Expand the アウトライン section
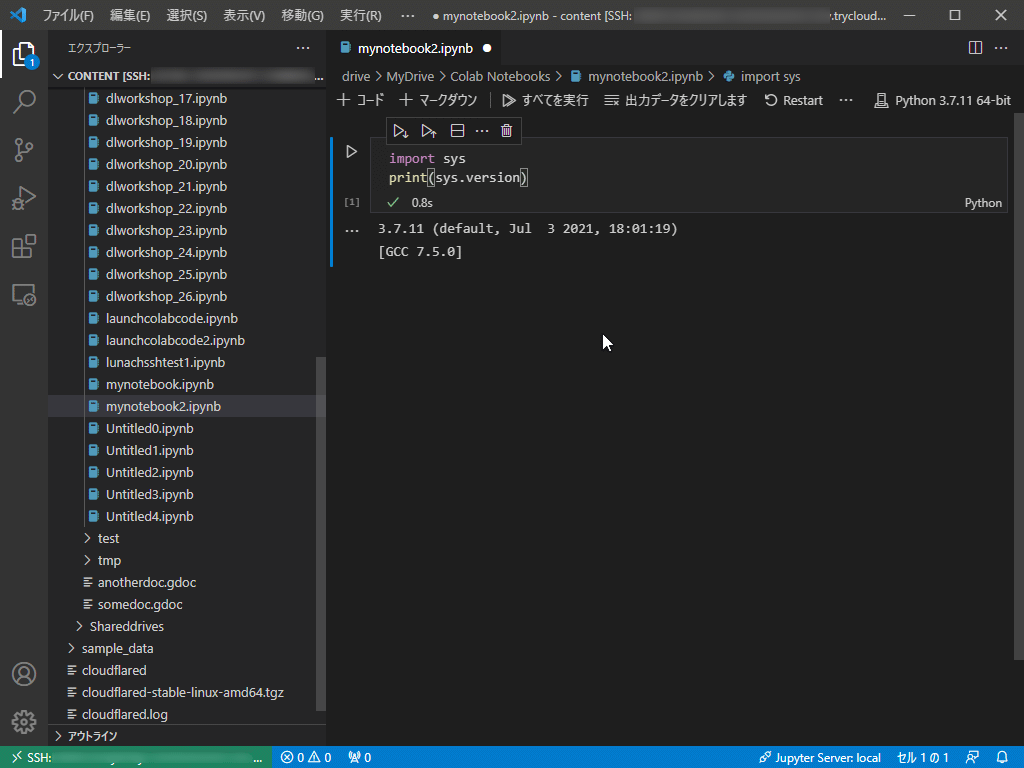Screen dimensions: 1024x768 91,736
